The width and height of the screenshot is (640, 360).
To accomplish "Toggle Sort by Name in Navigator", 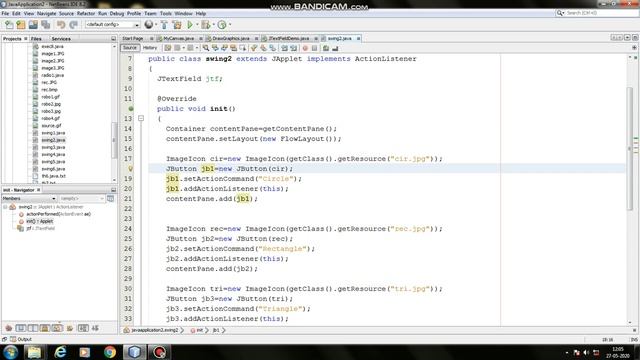I will [x=83, y=328].
